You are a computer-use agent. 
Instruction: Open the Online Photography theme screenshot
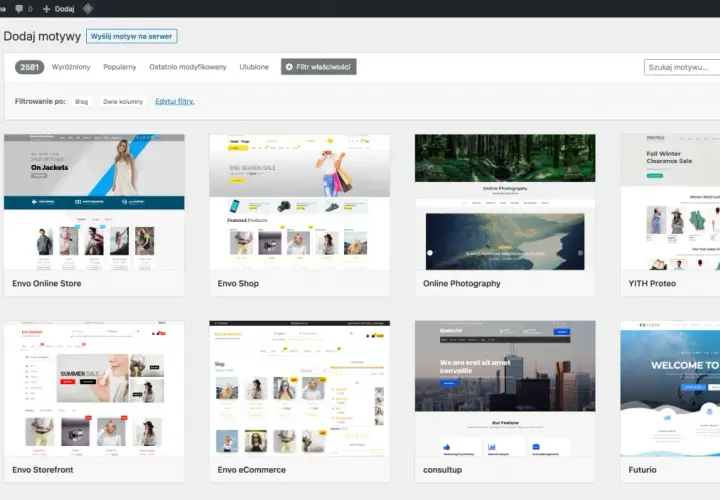(505, 202)
